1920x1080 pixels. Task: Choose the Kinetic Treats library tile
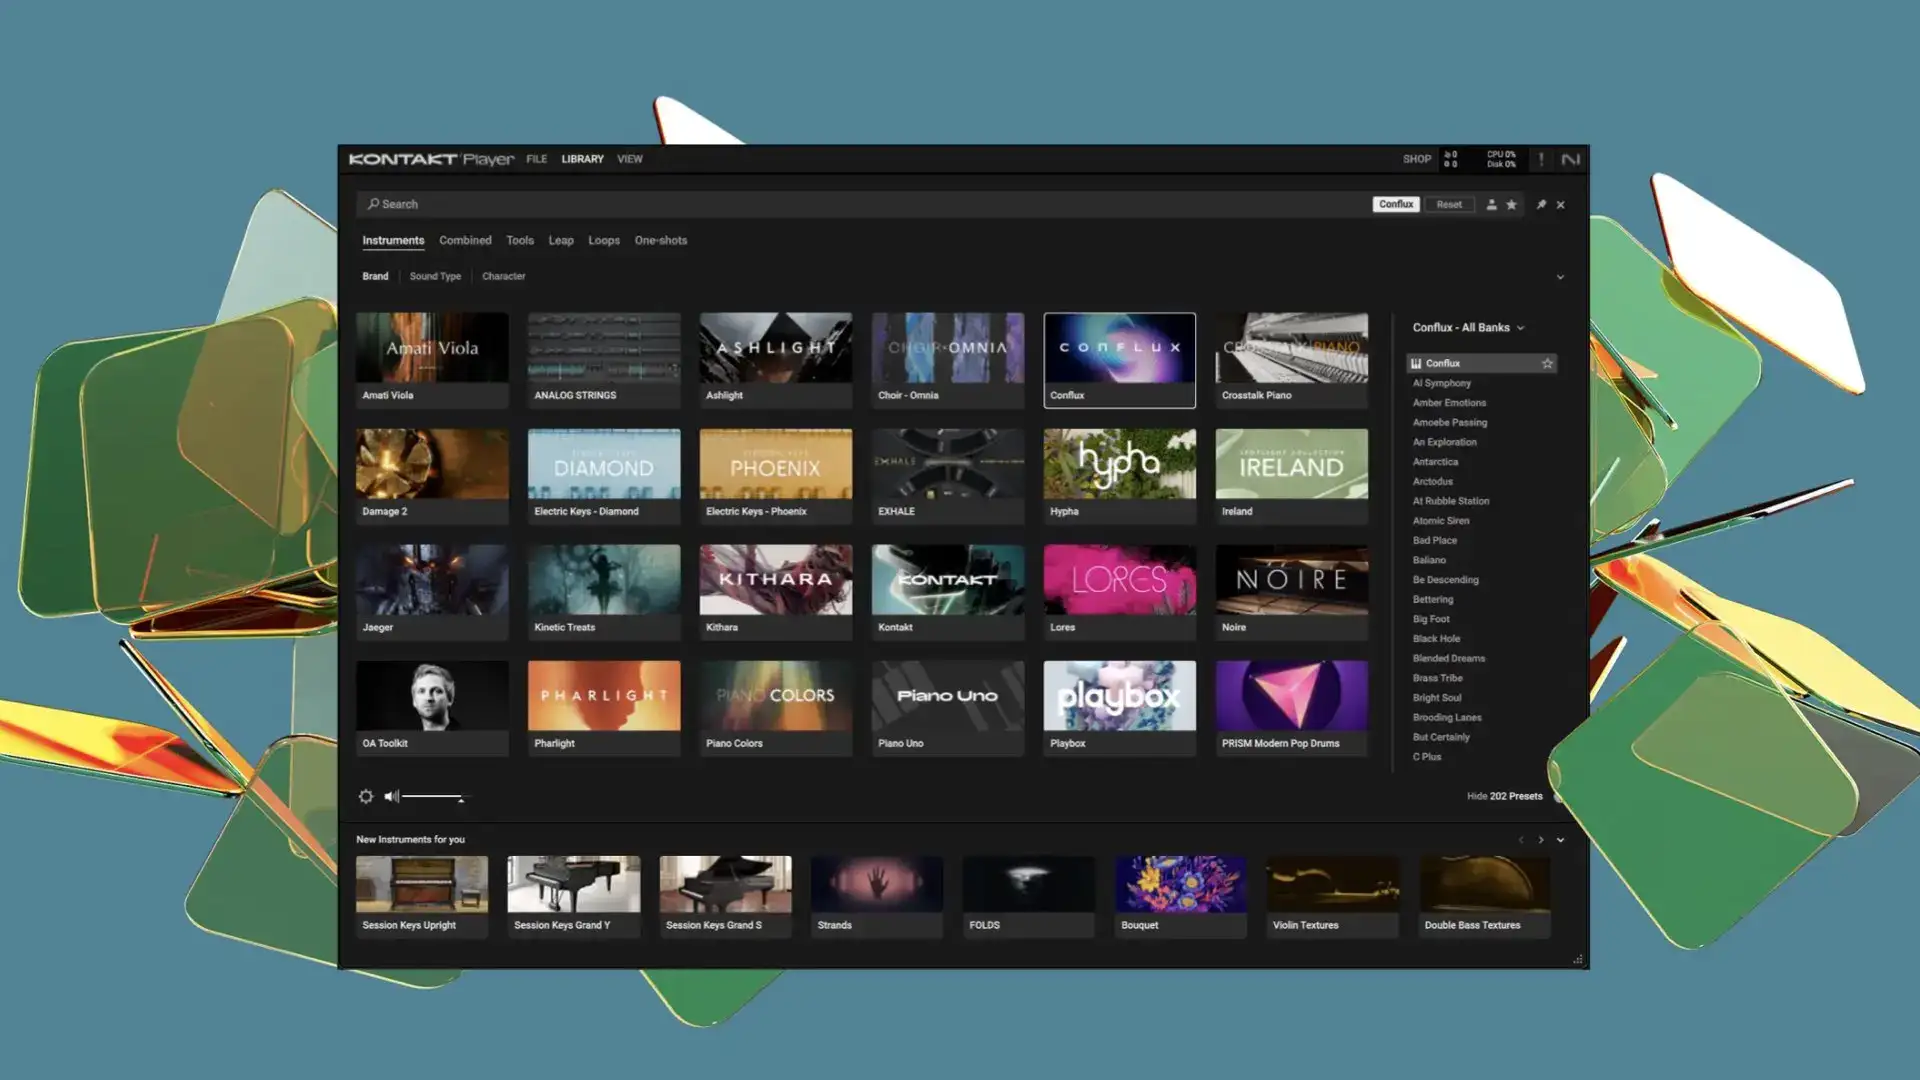pos(604,592)
